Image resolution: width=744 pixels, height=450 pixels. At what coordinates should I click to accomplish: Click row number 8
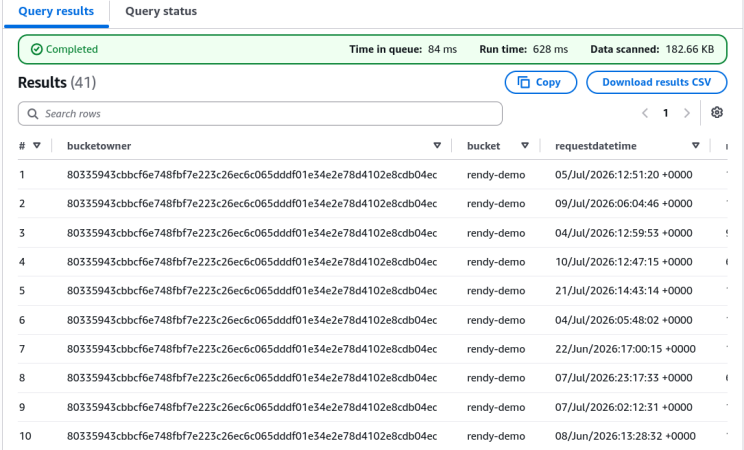pyautogui.click(x=22, y=378)
